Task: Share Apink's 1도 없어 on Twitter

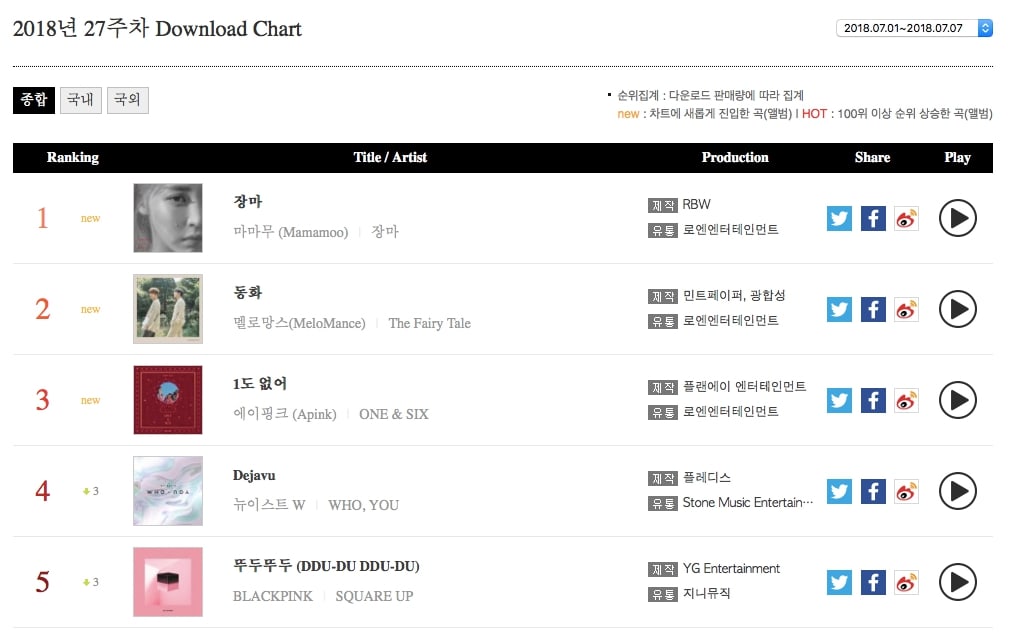Action: tap(840, 400)
